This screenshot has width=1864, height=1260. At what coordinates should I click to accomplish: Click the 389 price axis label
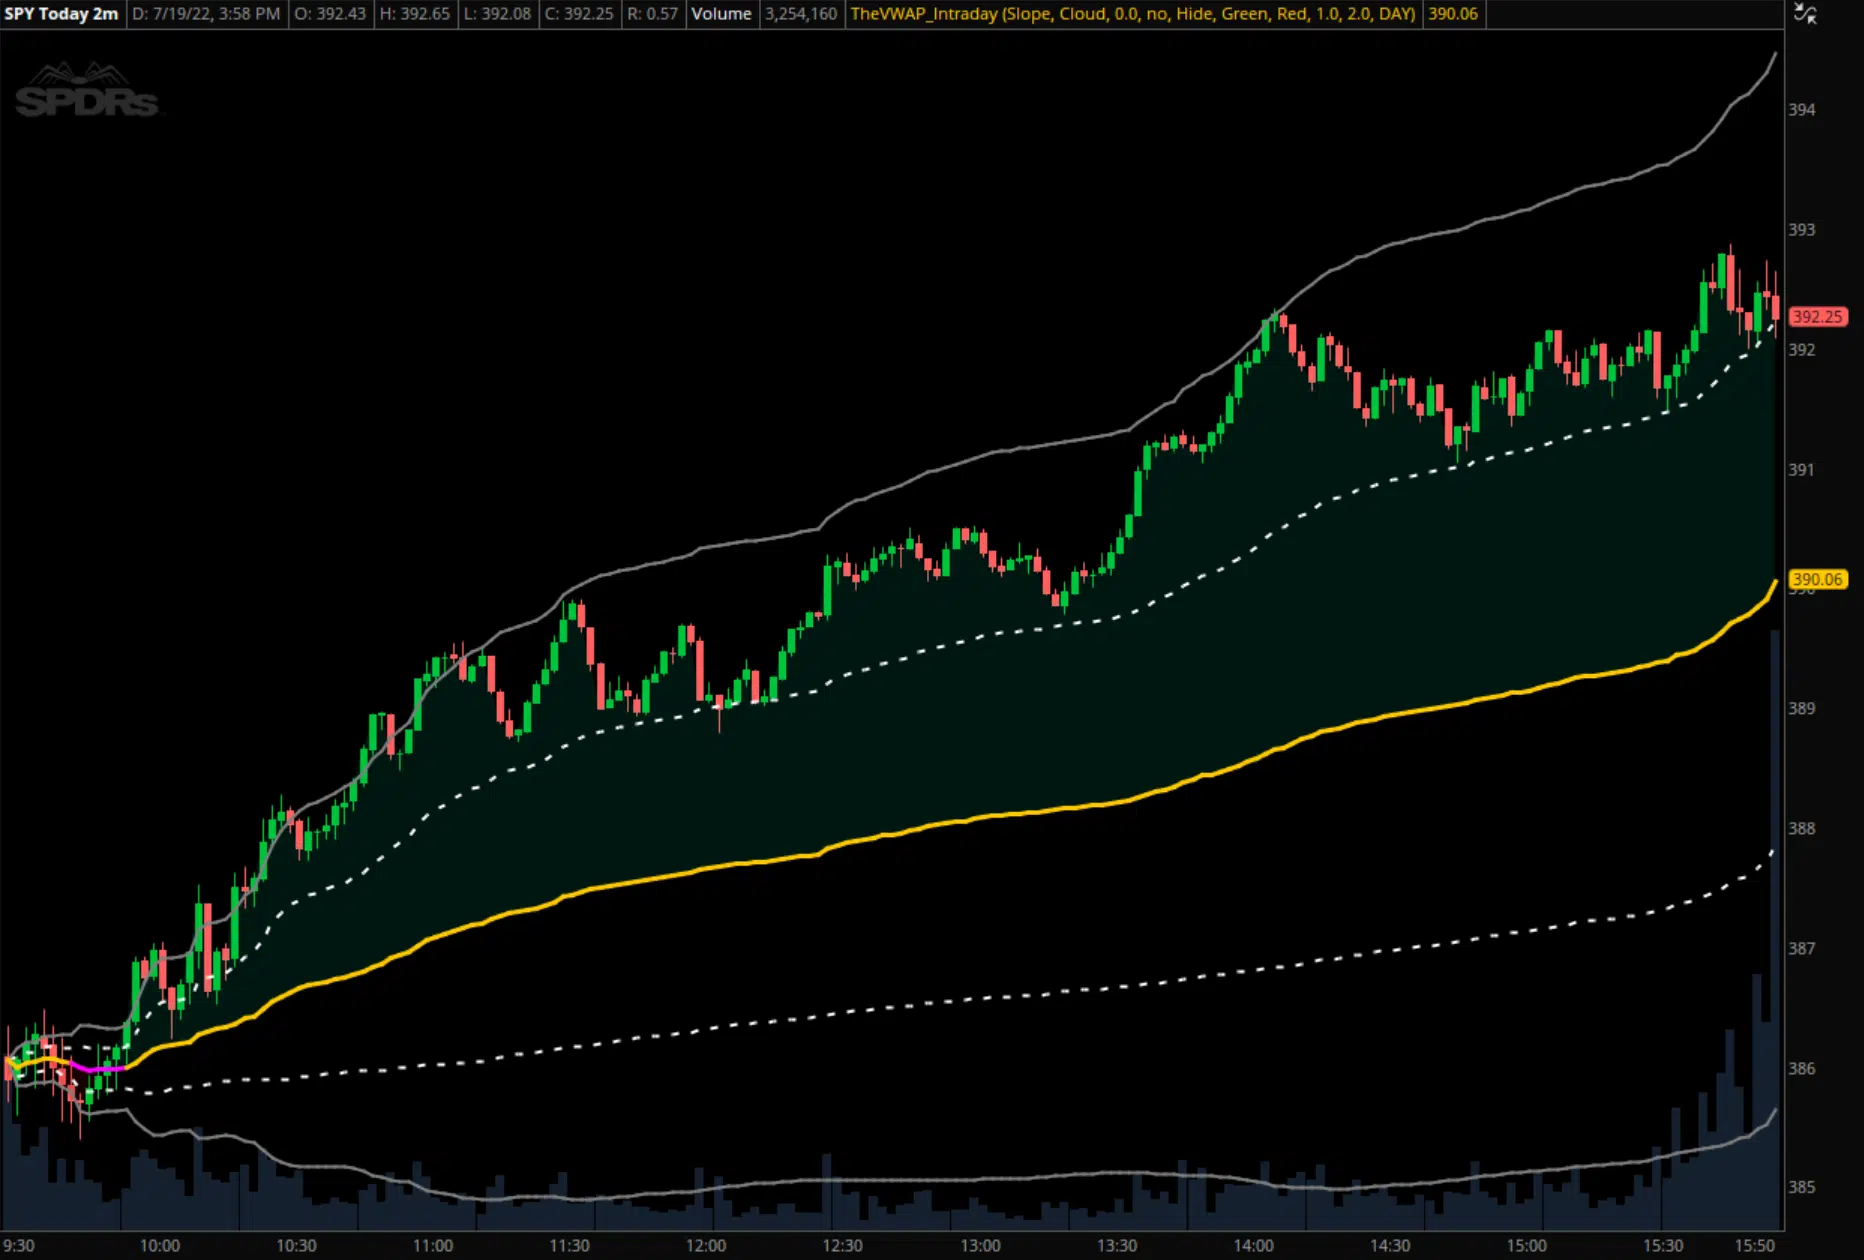tap(1802, 708)
